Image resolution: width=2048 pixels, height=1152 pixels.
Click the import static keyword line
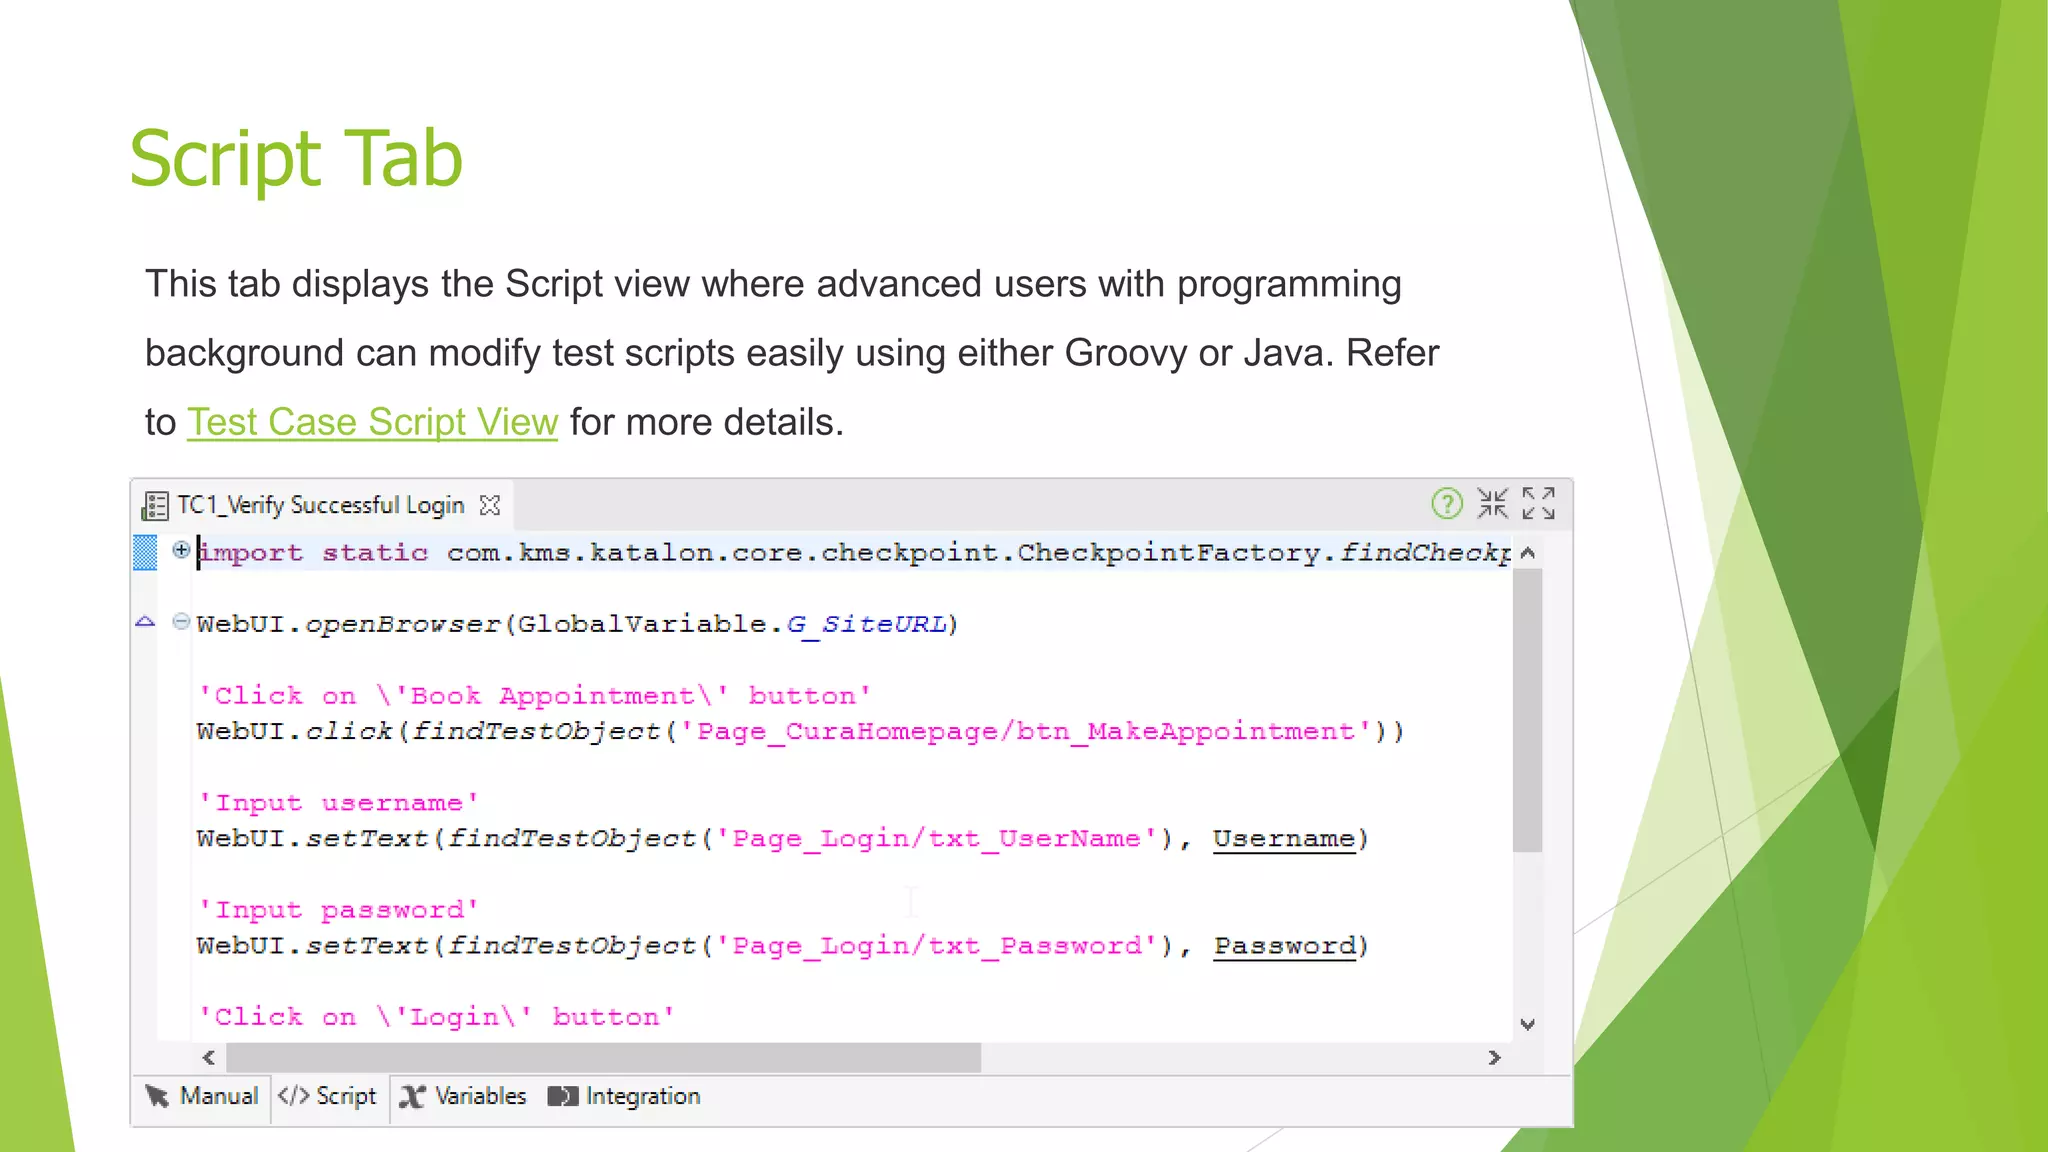[x=854, y=553]
